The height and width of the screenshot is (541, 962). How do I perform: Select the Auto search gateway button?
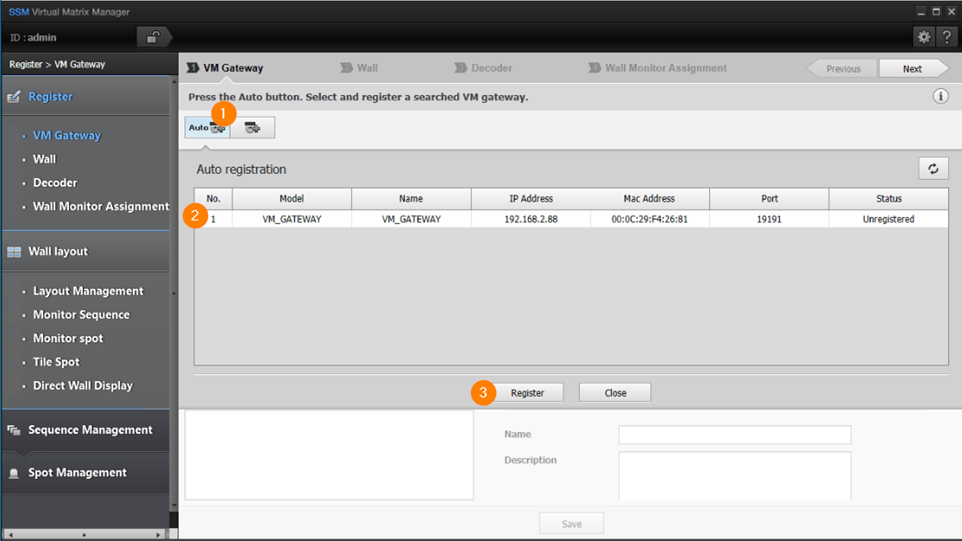pos(207,128)
